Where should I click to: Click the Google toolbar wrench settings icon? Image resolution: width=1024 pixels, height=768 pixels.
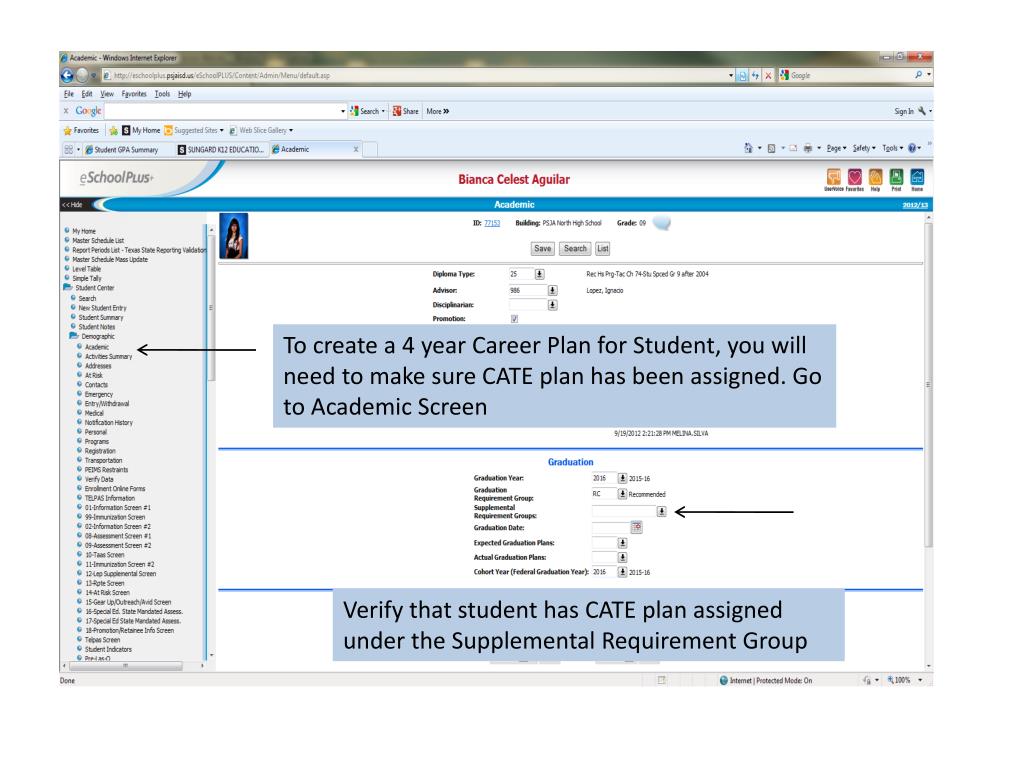921,111
